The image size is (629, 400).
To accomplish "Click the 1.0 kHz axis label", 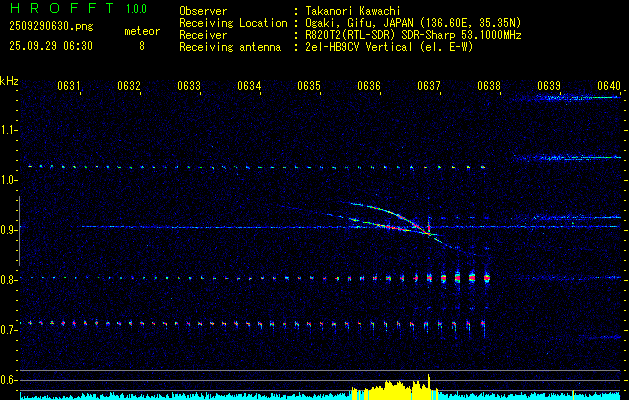I will point(8,180).
